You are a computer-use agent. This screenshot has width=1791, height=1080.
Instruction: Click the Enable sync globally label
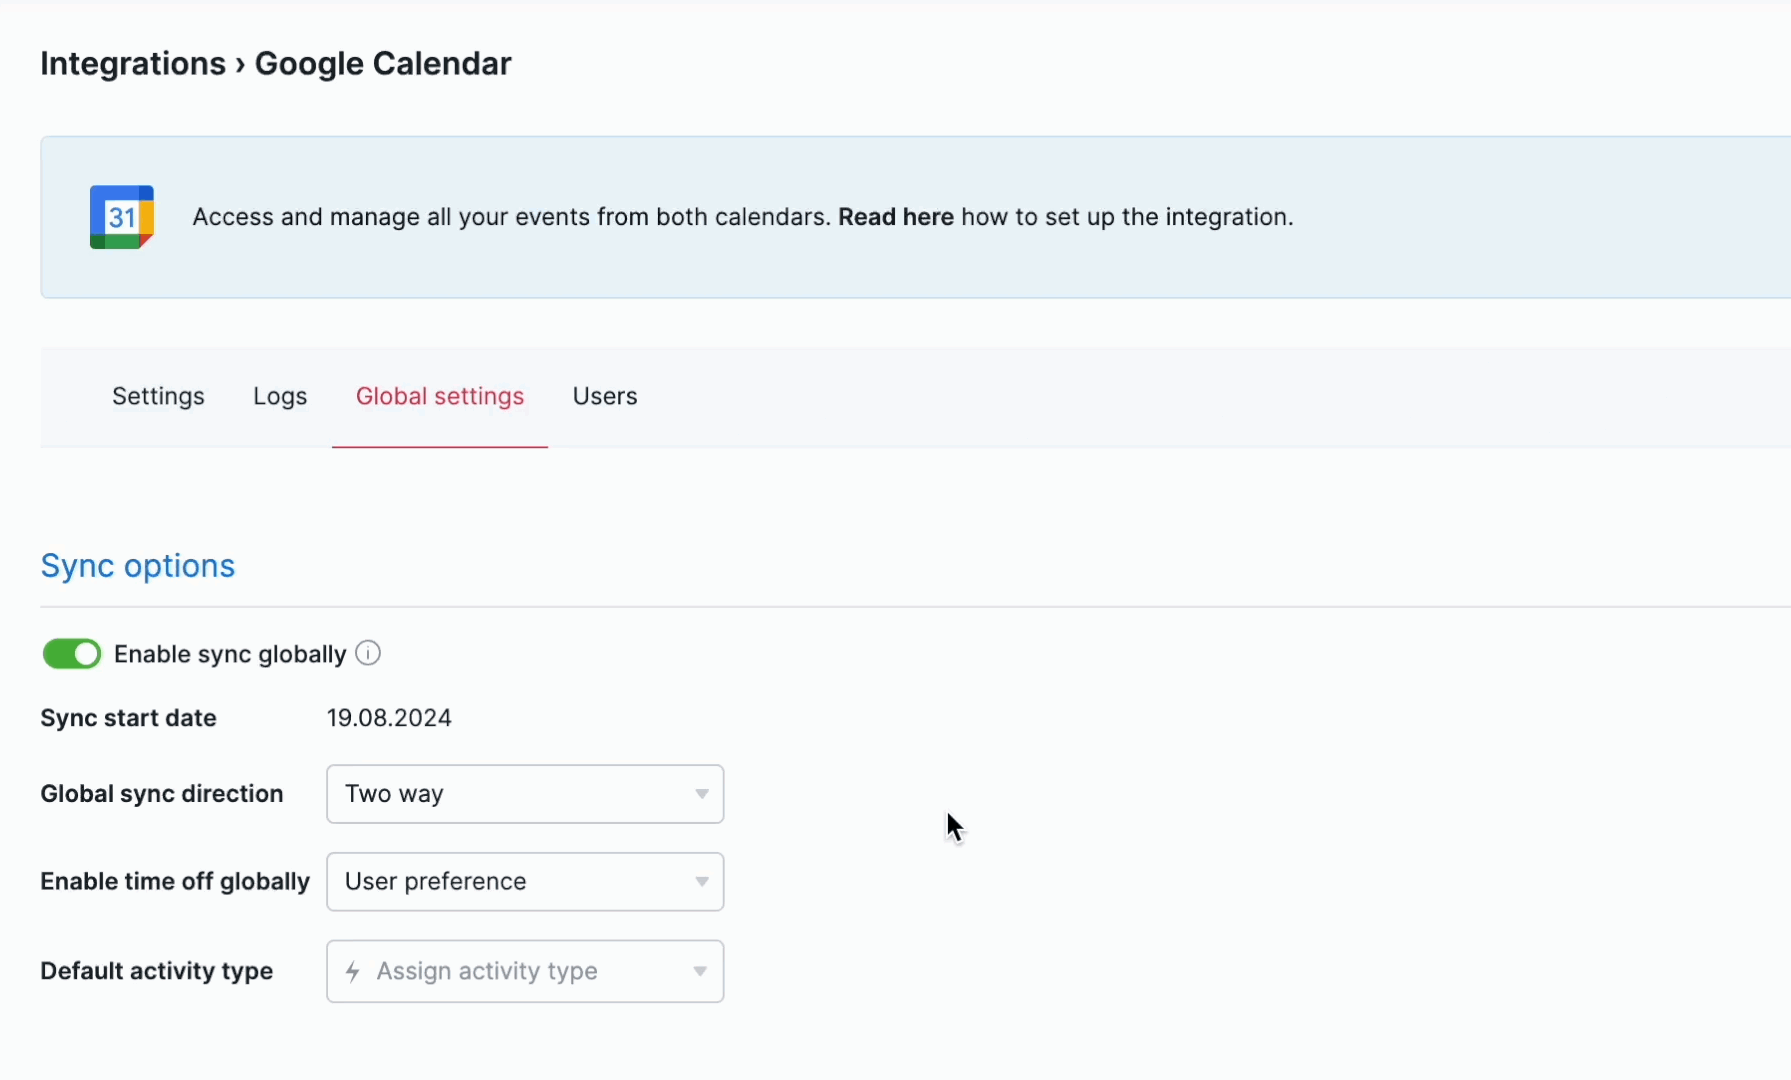click(230, 654)
